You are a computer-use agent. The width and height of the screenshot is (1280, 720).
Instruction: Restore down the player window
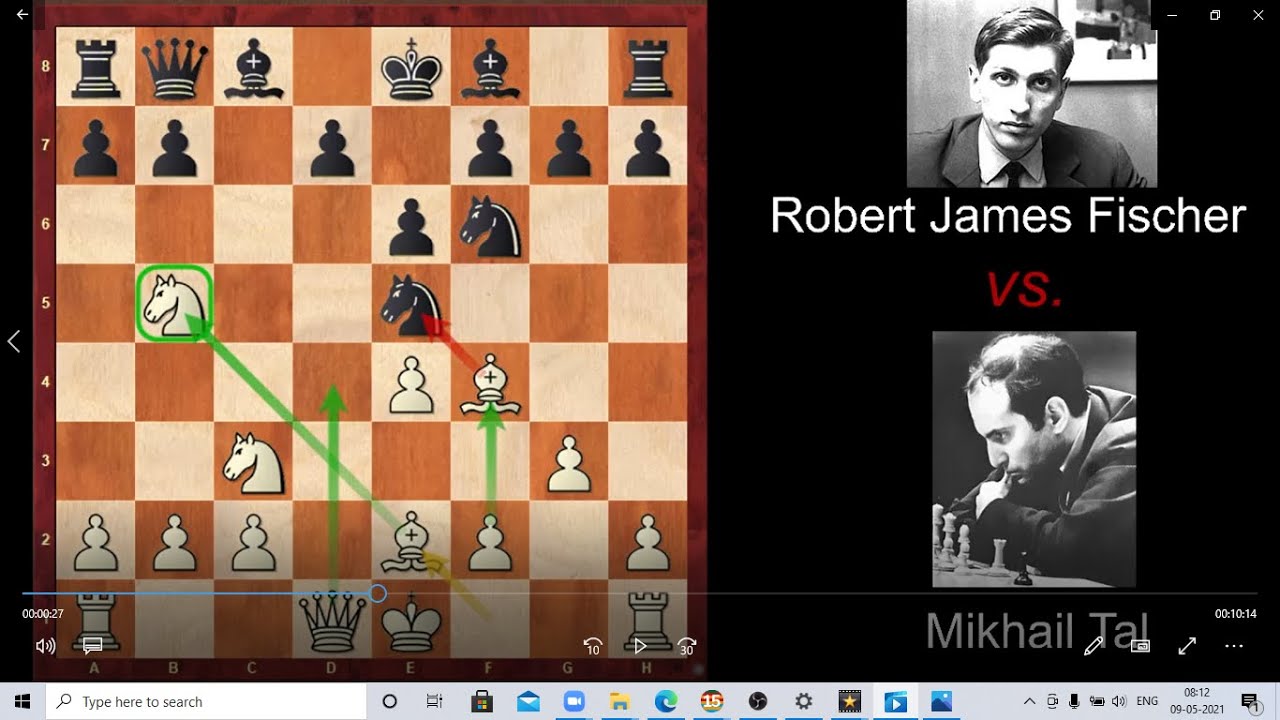coord(1215,15)
